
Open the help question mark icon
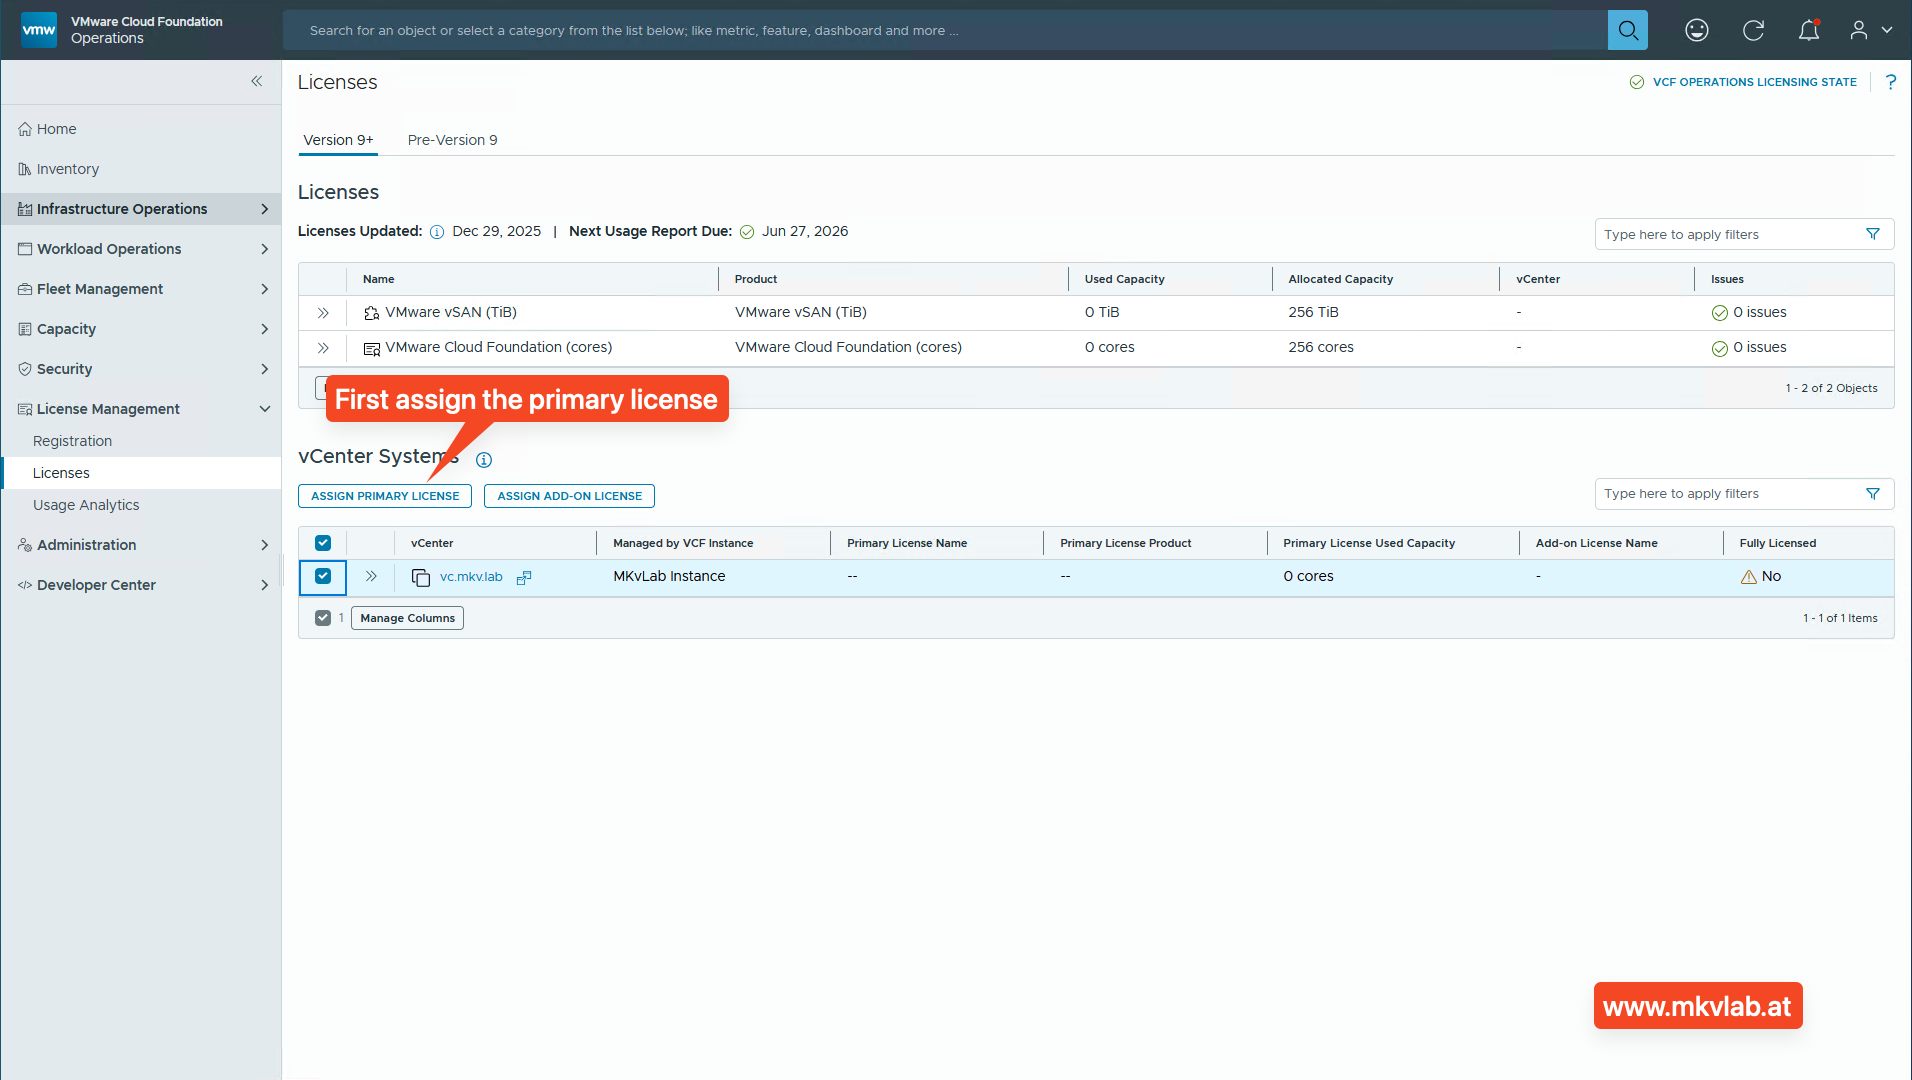[x=1890, y=82]
